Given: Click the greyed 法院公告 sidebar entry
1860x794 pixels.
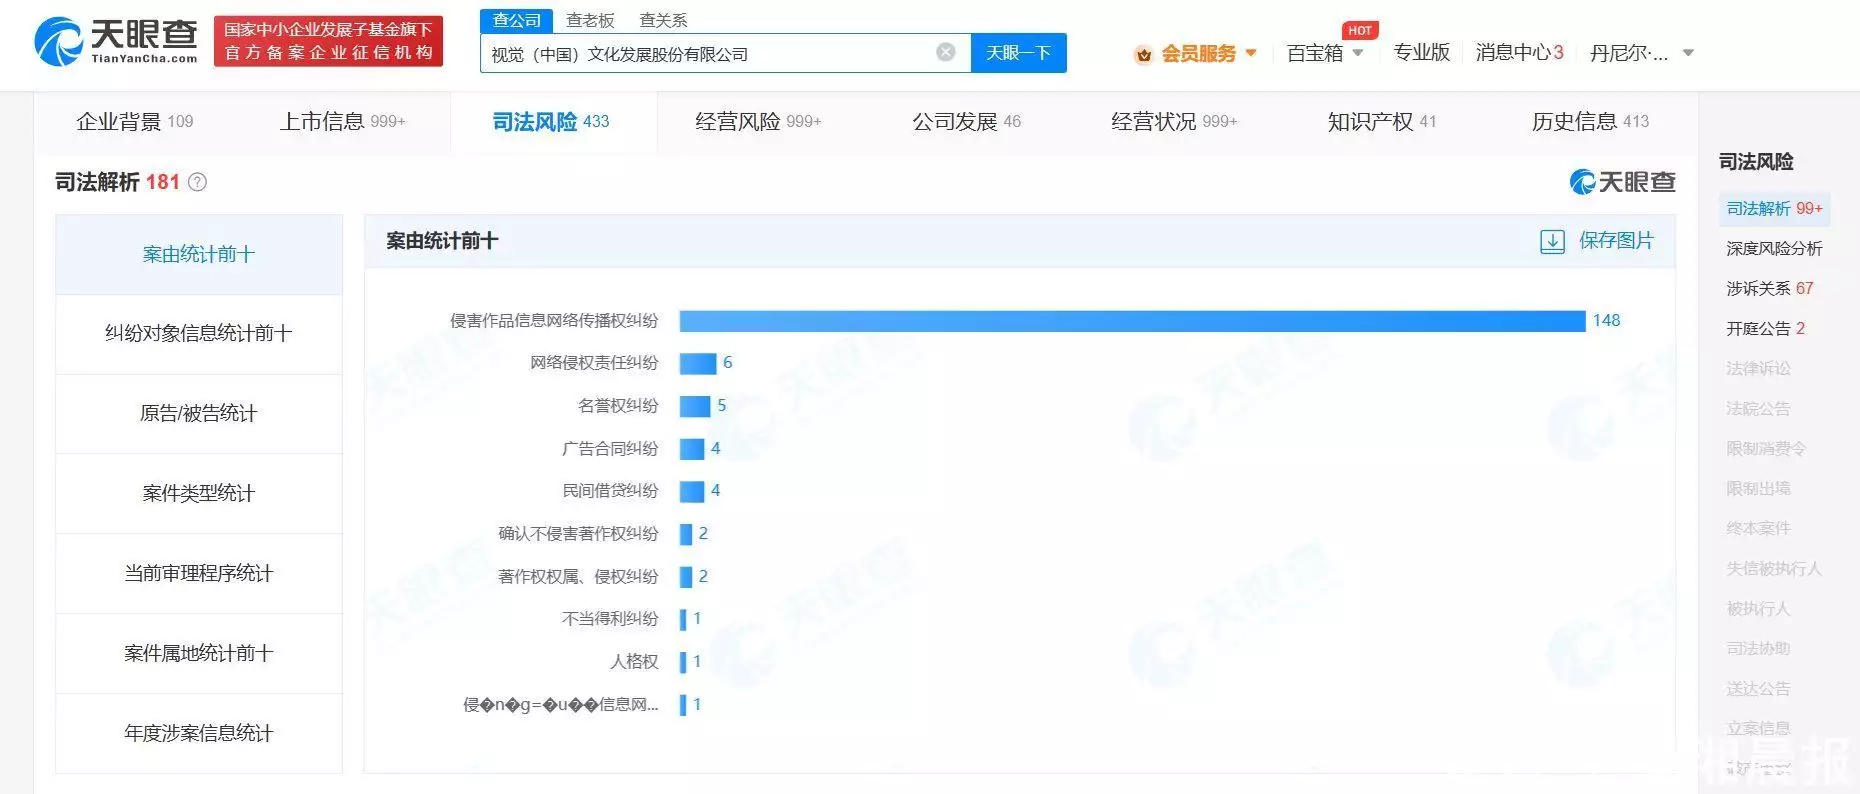Looking at the screenshot, I should point(1758,409).
